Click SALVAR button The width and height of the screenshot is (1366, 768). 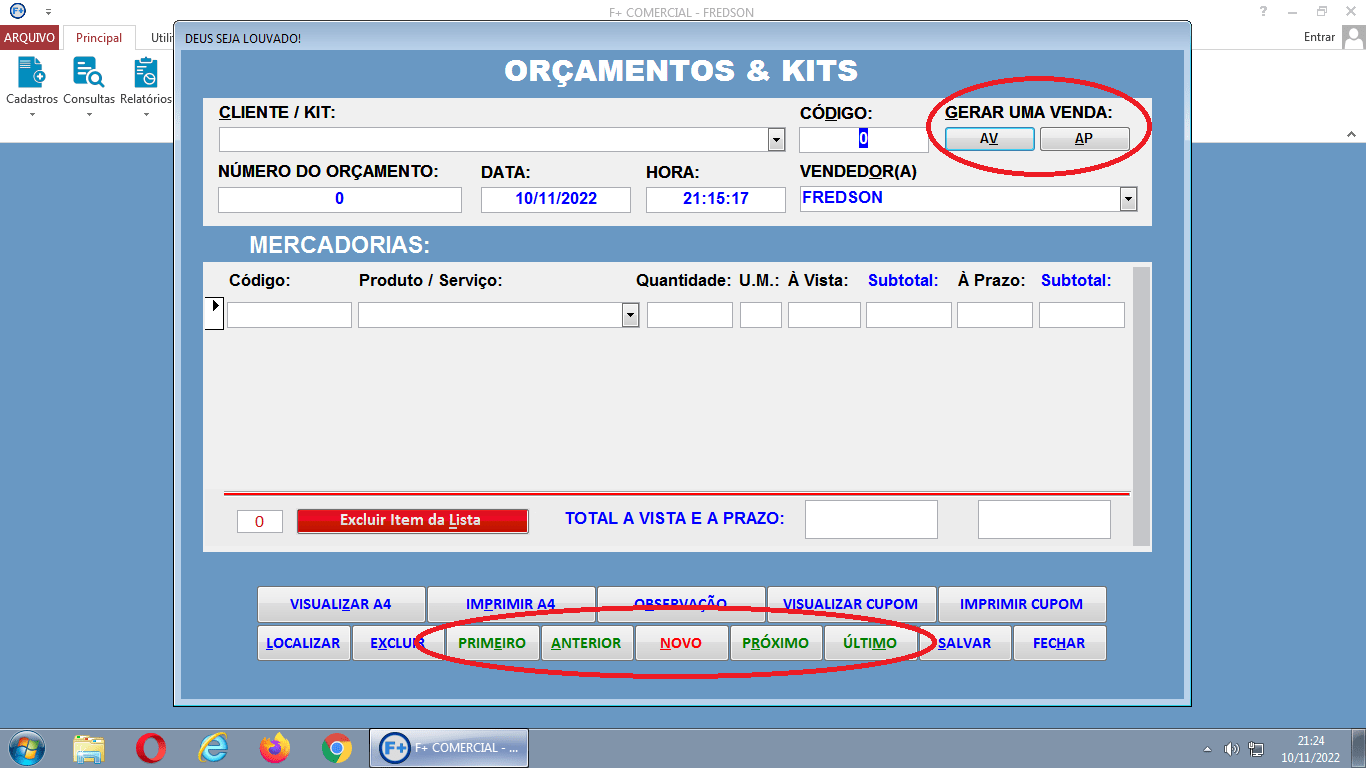965,643
